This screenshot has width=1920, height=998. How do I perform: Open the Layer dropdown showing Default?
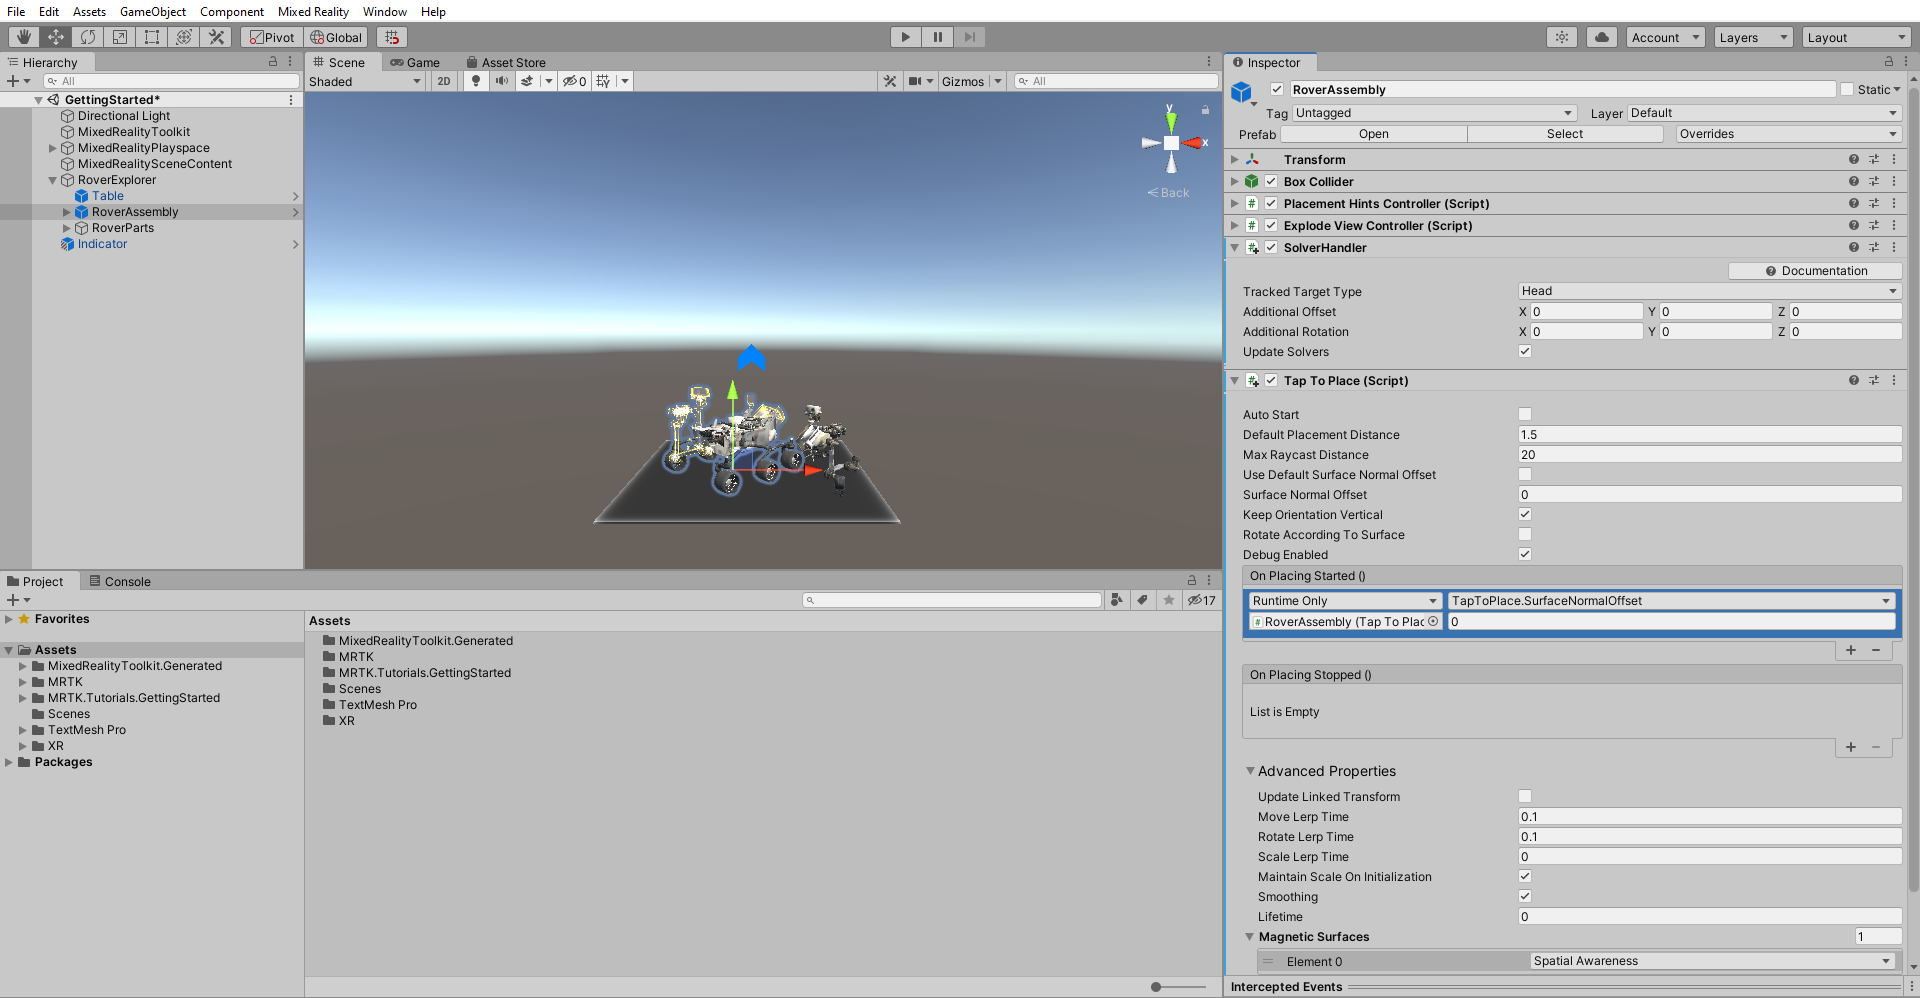click(x=1764, y=113)
